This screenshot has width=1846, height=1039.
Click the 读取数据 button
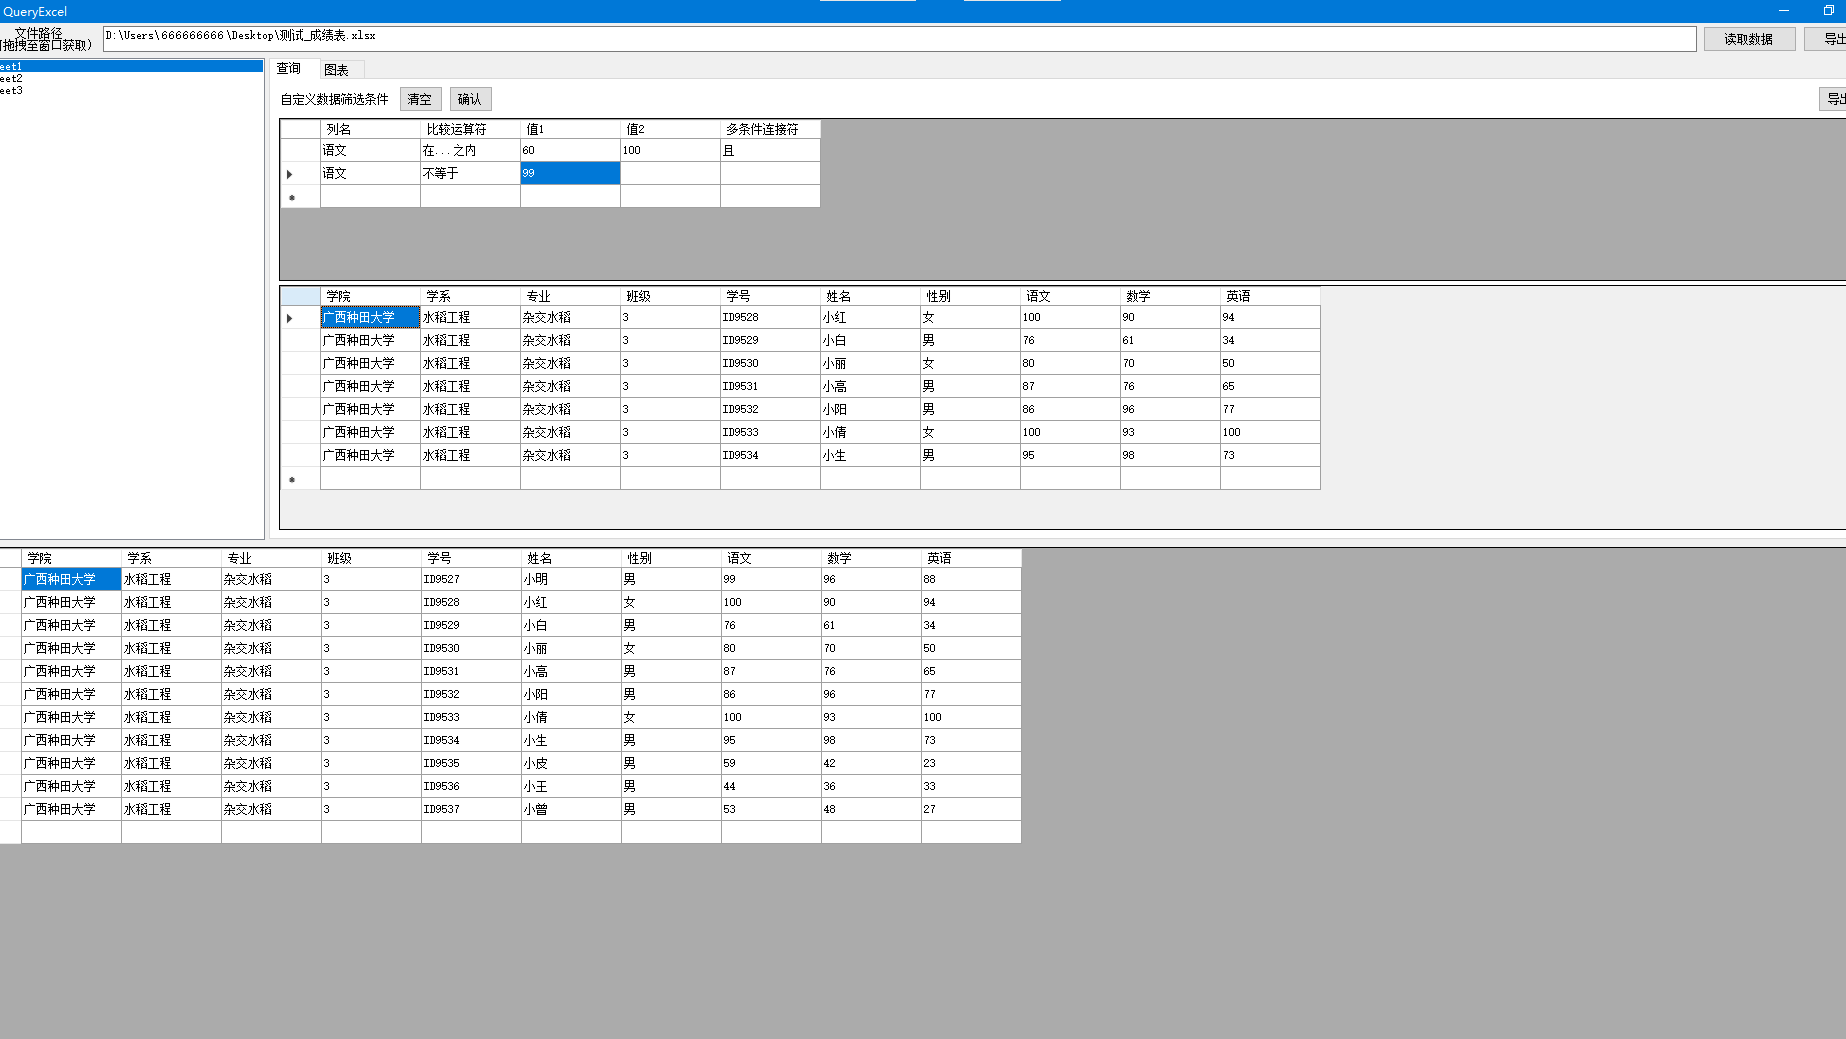tap(1749, 39)
